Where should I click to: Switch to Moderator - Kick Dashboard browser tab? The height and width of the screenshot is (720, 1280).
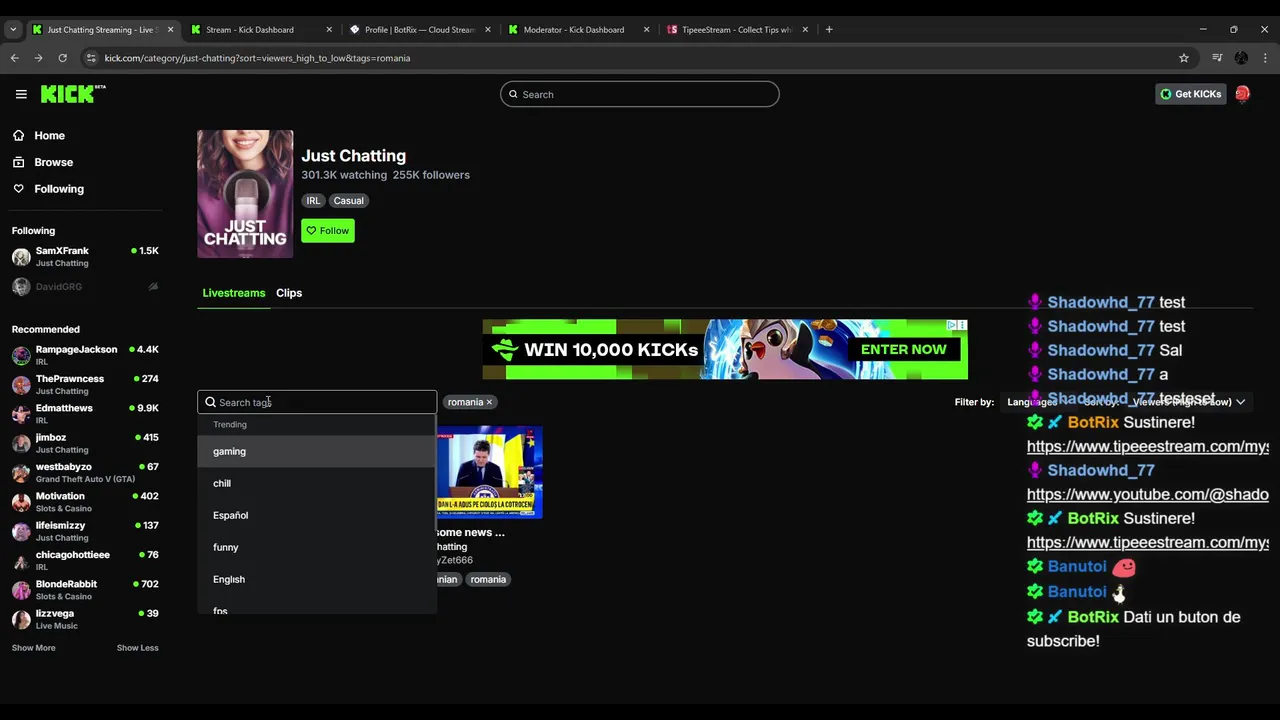click(578, 29)
